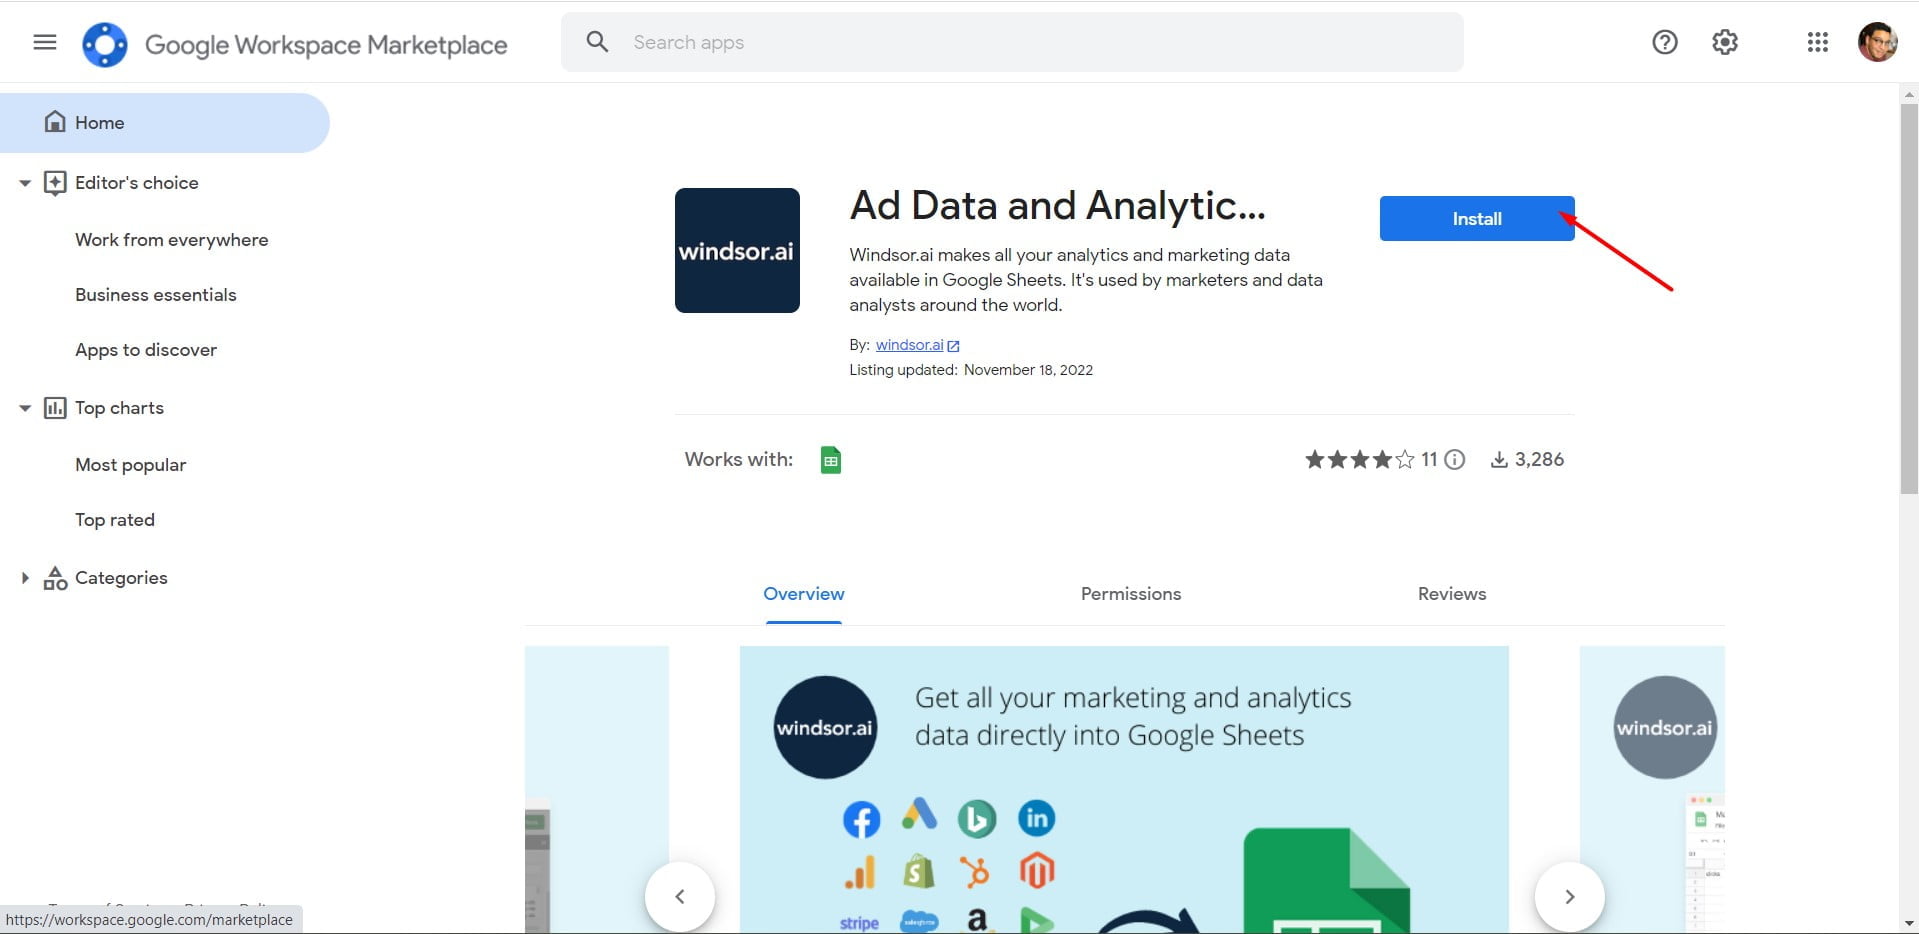Click the Home icon in sidebar
1919x934 pixels.
[x=55, y=122]
